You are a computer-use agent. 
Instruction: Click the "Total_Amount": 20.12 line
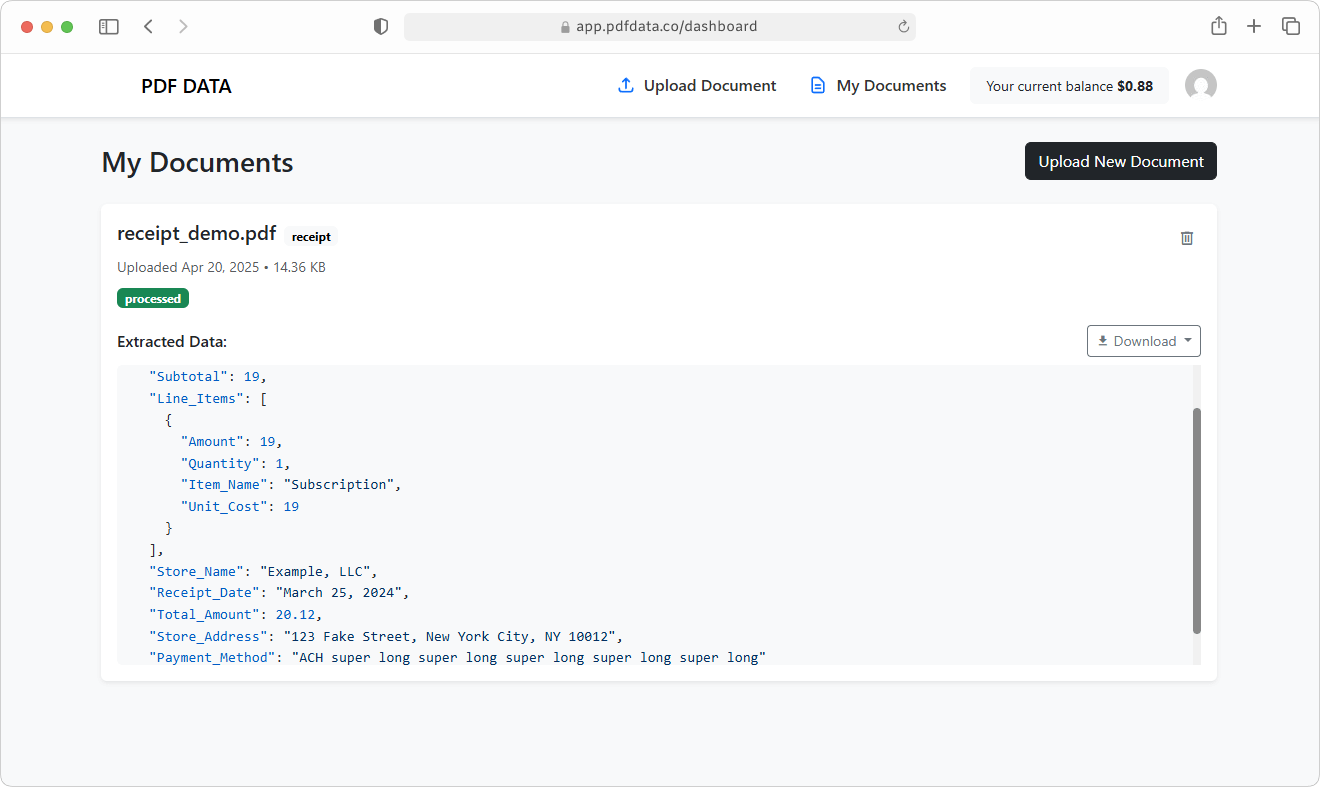[x=236, y=614]
